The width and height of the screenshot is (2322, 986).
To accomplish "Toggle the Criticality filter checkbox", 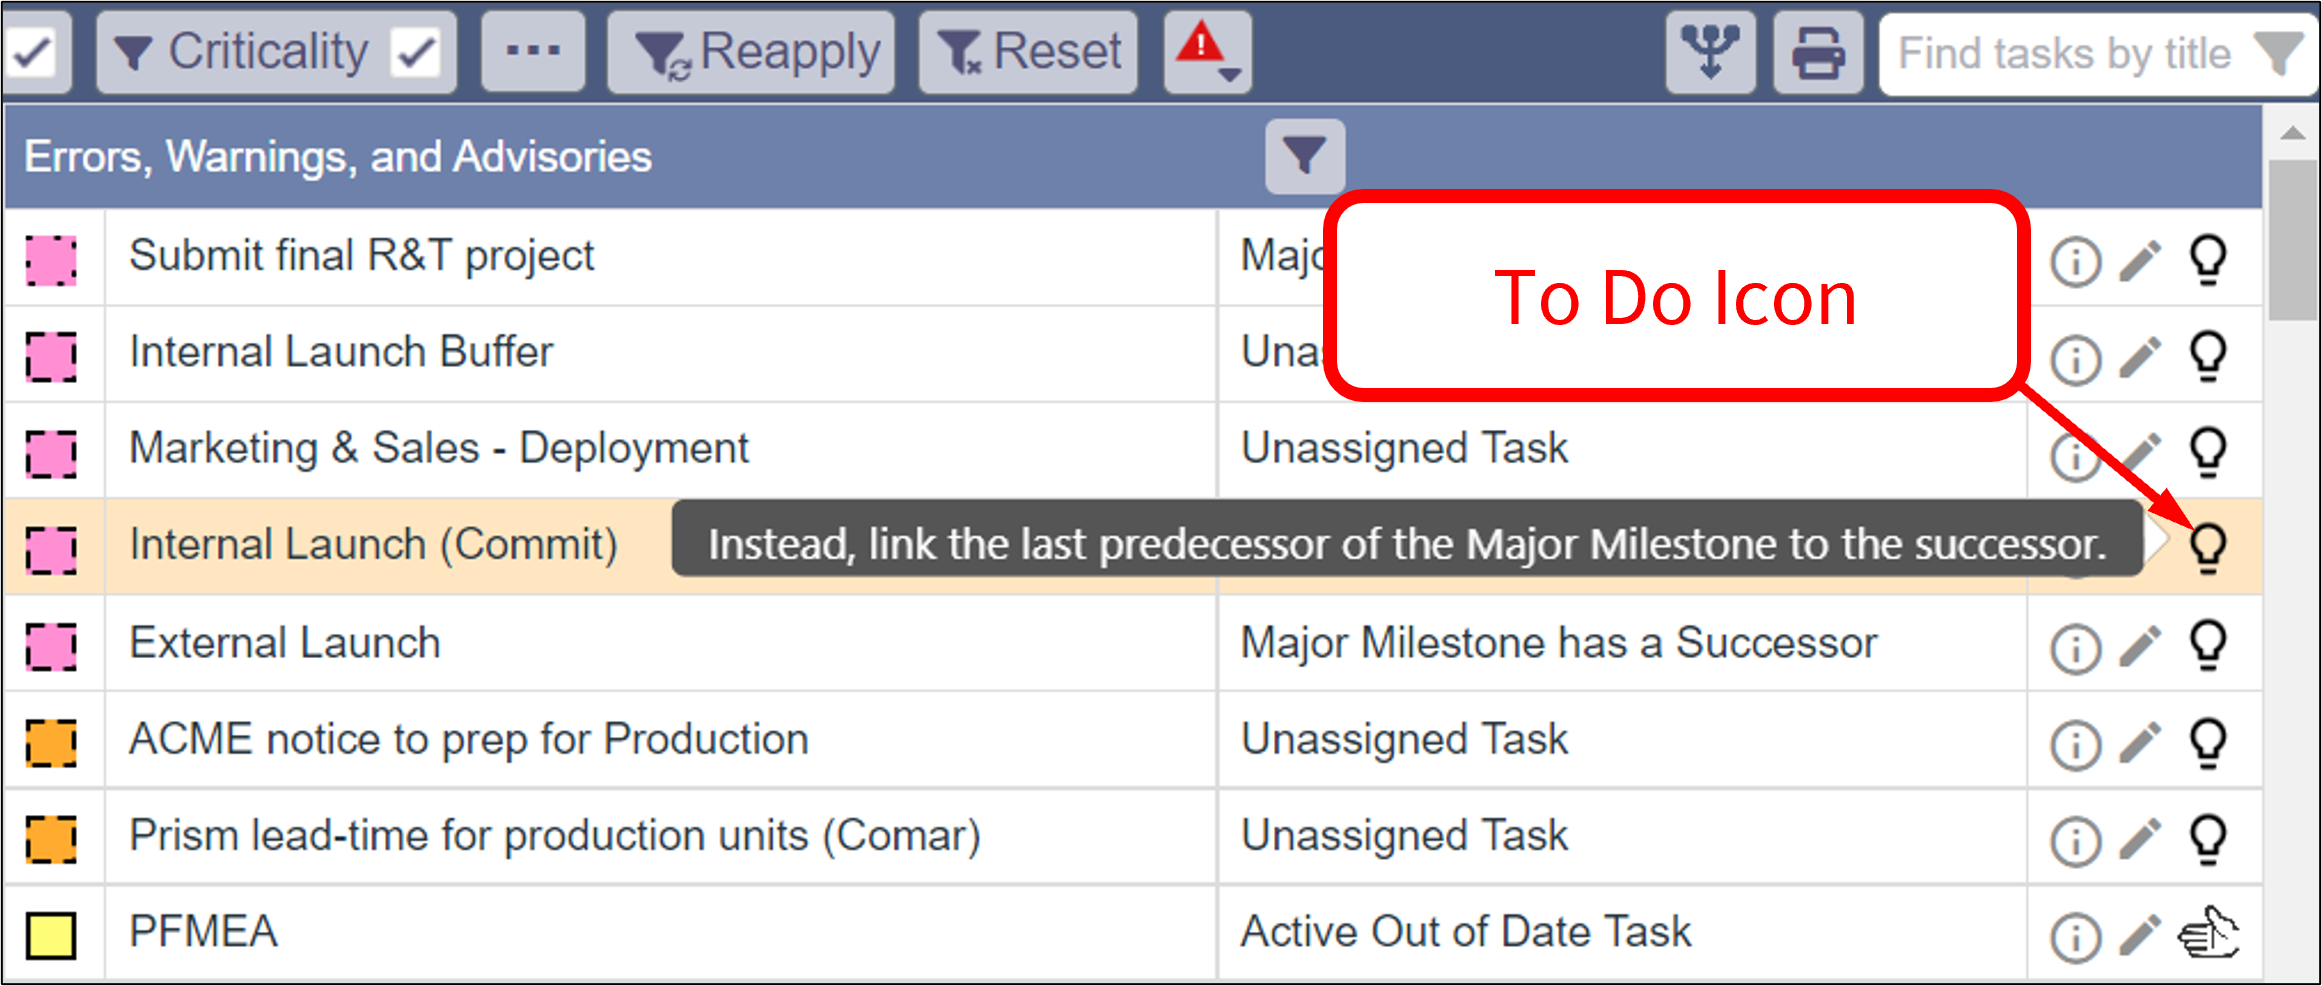I will click(x=416, y=52).
